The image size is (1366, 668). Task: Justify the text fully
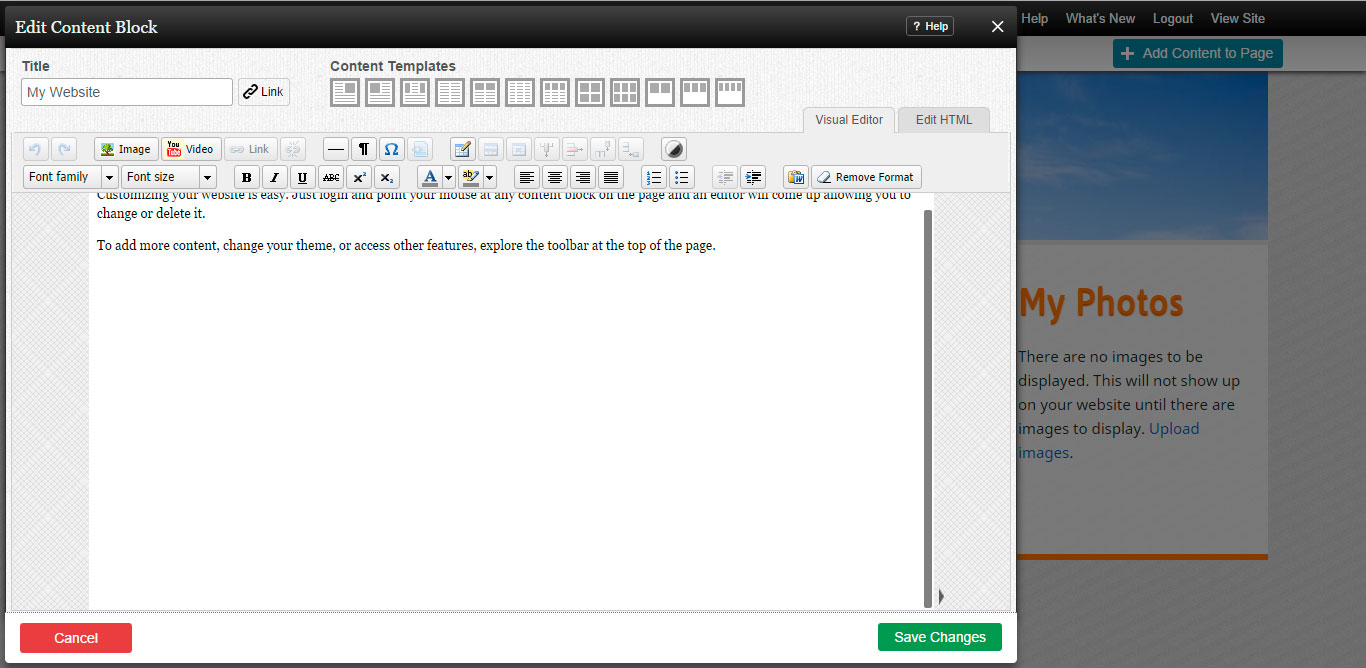pyautogui.click(x=611, y=177)
